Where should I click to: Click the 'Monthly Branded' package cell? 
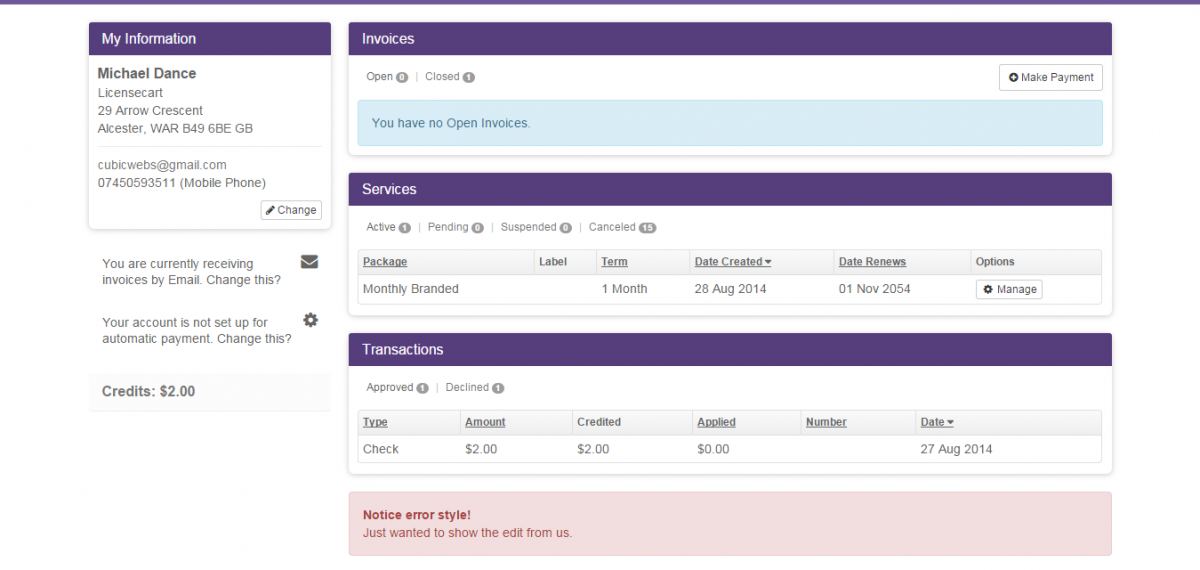point(411,289)
